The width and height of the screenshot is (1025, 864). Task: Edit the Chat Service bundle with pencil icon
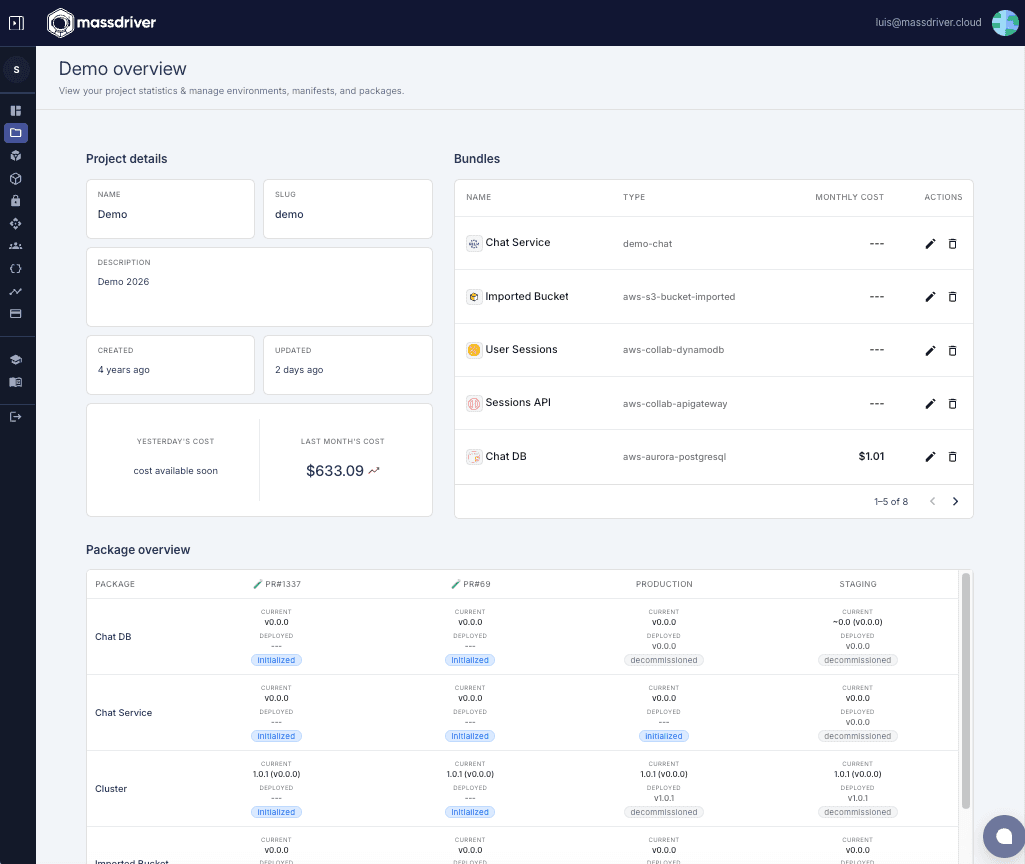point(930,243)
